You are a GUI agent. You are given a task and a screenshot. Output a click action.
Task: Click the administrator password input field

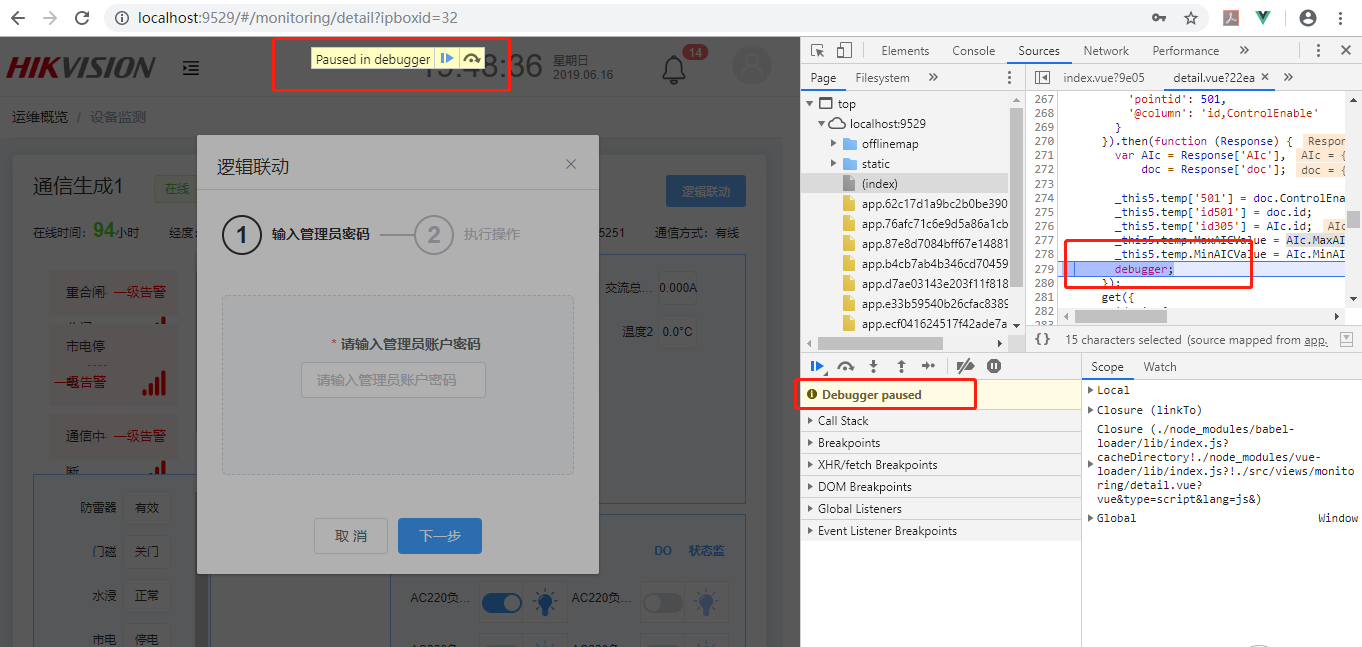point(393,380)
